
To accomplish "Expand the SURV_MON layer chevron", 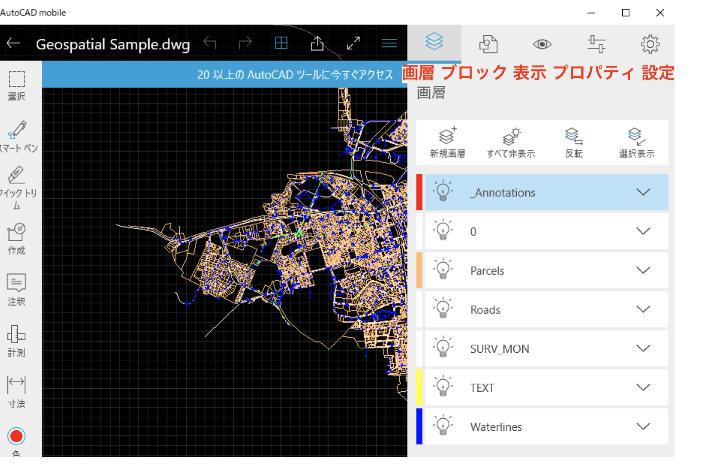I will [x=643, y=348].
